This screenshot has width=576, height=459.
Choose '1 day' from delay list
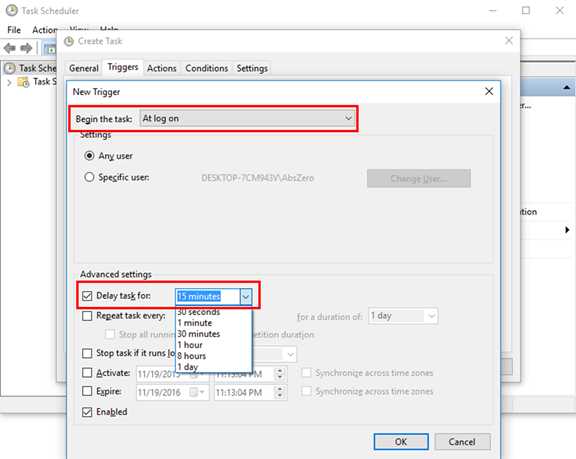coord(188,367)
